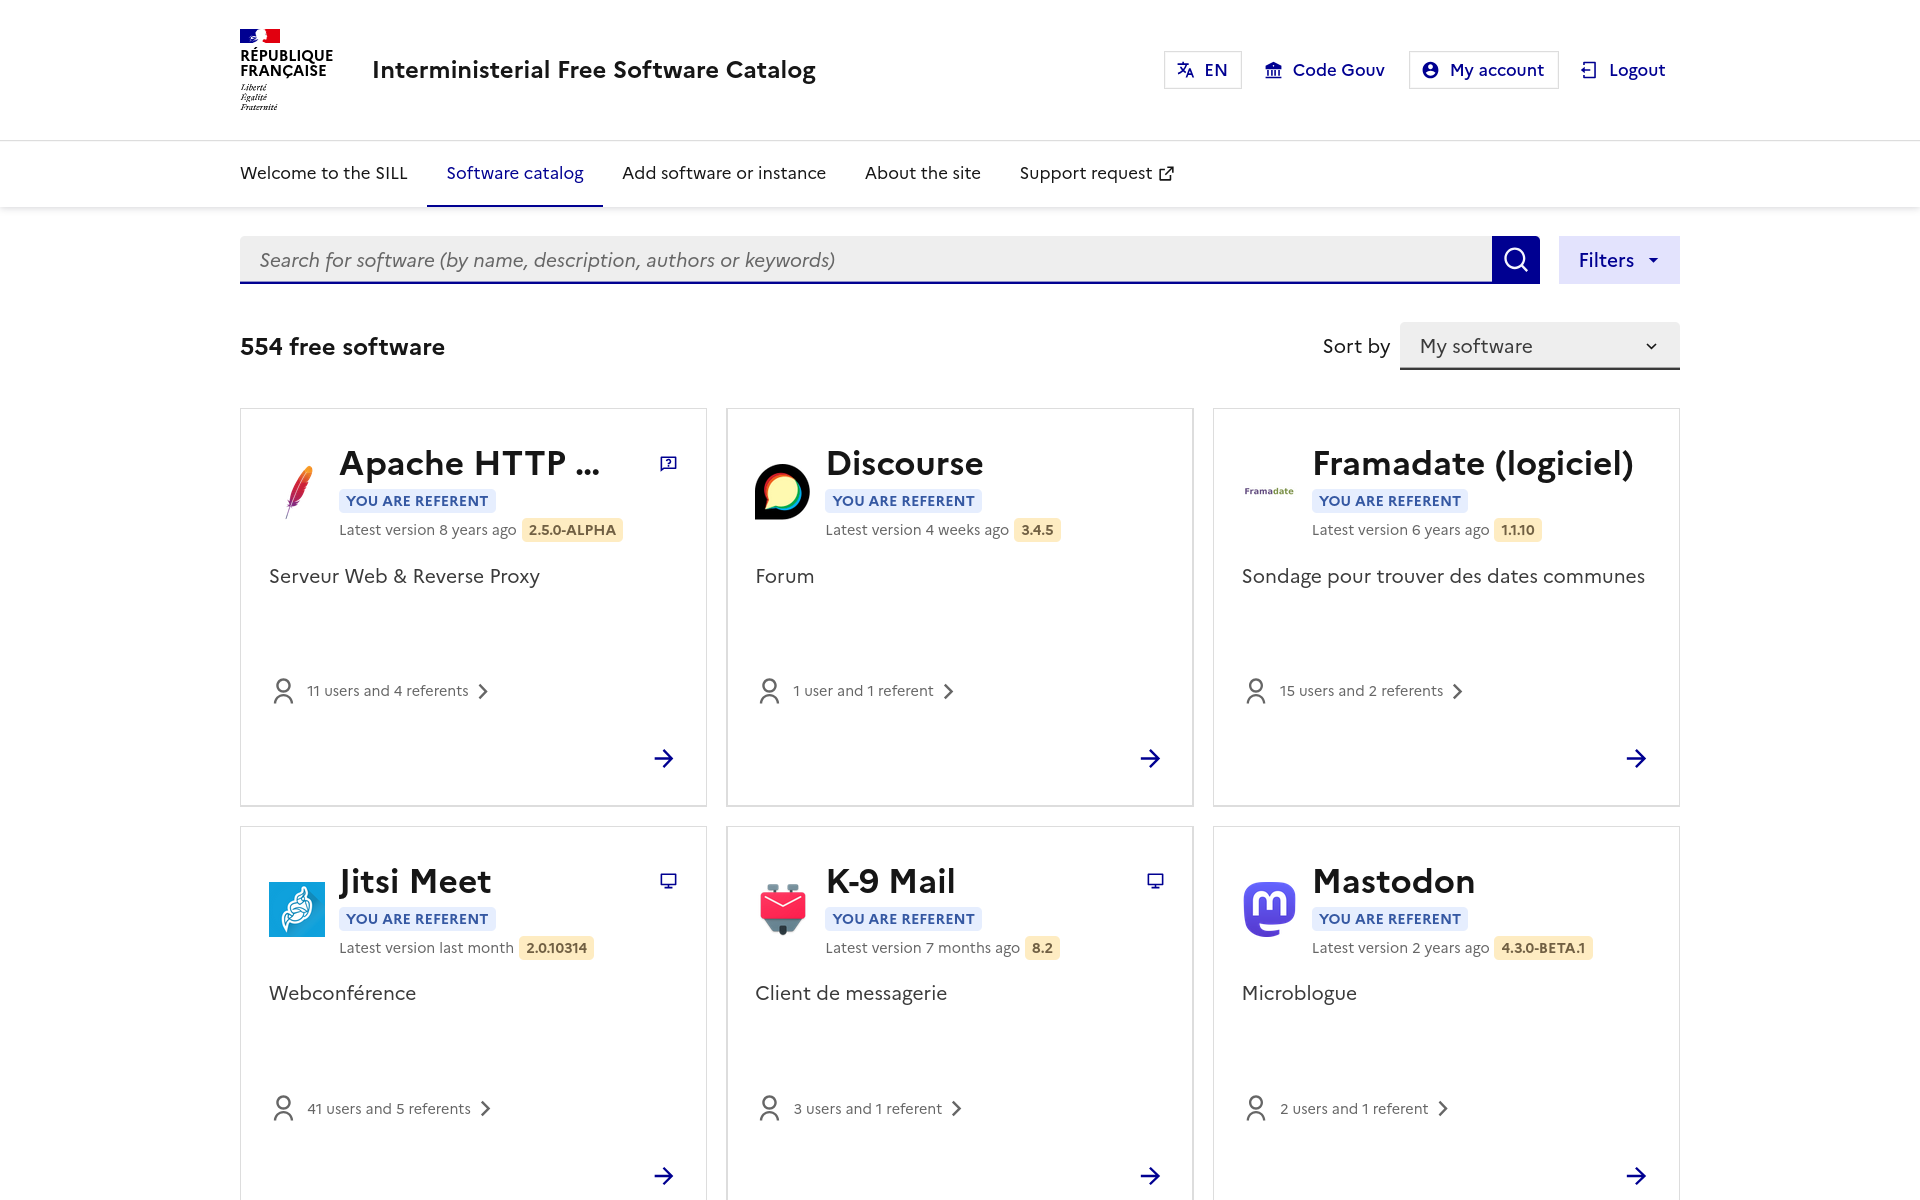Click the My account button
1920x1200 pixels.
coord(1483,70)
